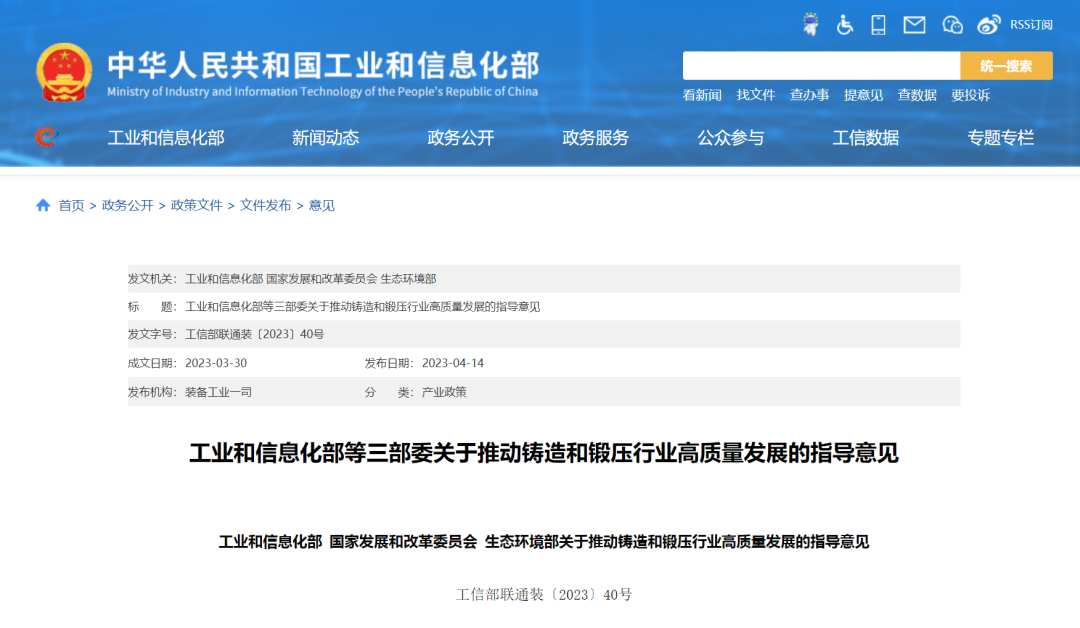Click the WeChat icon
1080x628 pixels.
pyautogui.click(x=951, y=24)
